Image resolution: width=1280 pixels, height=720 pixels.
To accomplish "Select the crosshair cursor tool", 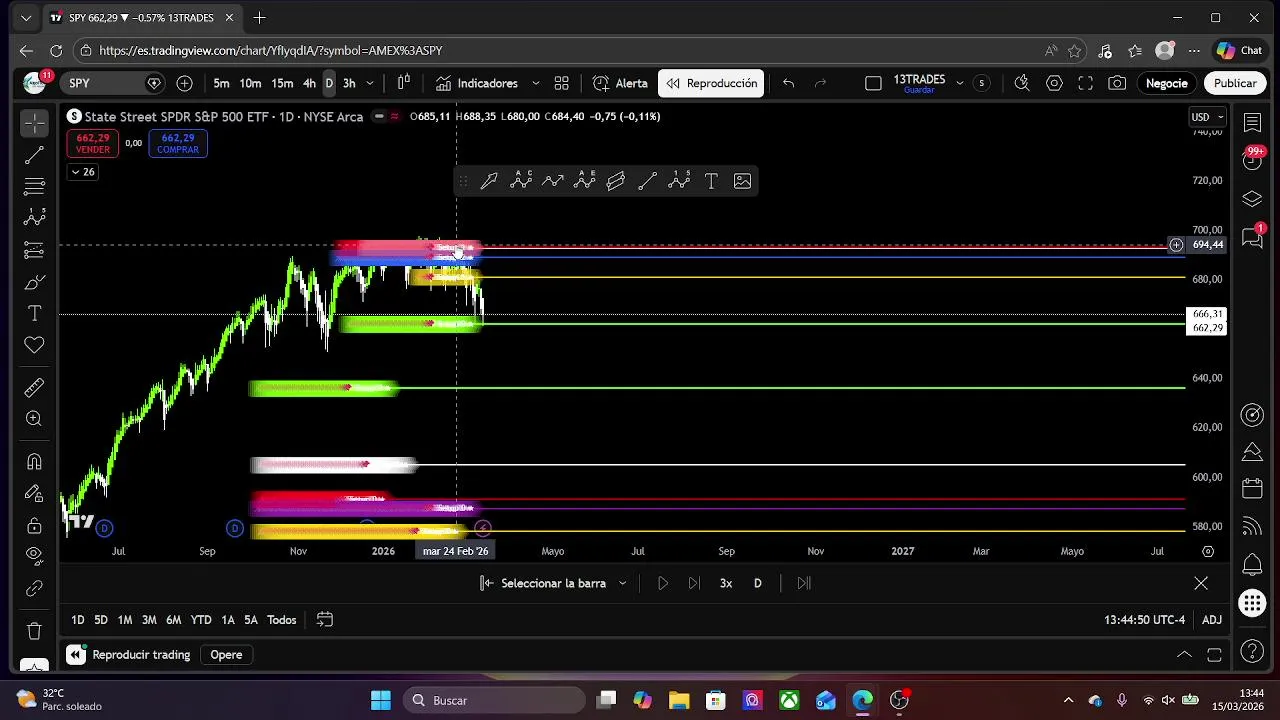I will tap(34, 123).
